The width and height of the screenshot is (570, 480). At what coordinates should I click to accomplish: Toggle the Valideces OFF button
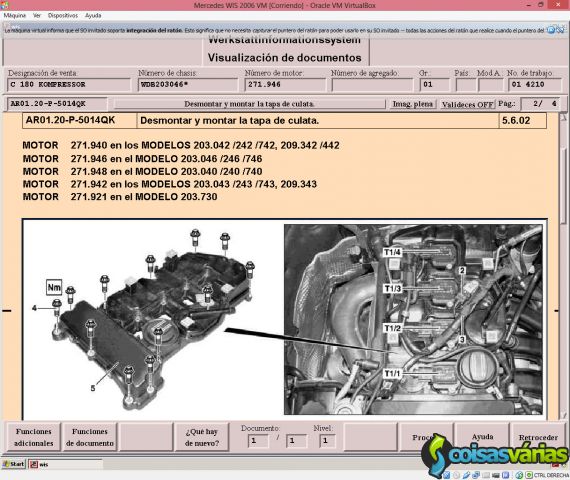pyautogui.click(x=467, y=104)
